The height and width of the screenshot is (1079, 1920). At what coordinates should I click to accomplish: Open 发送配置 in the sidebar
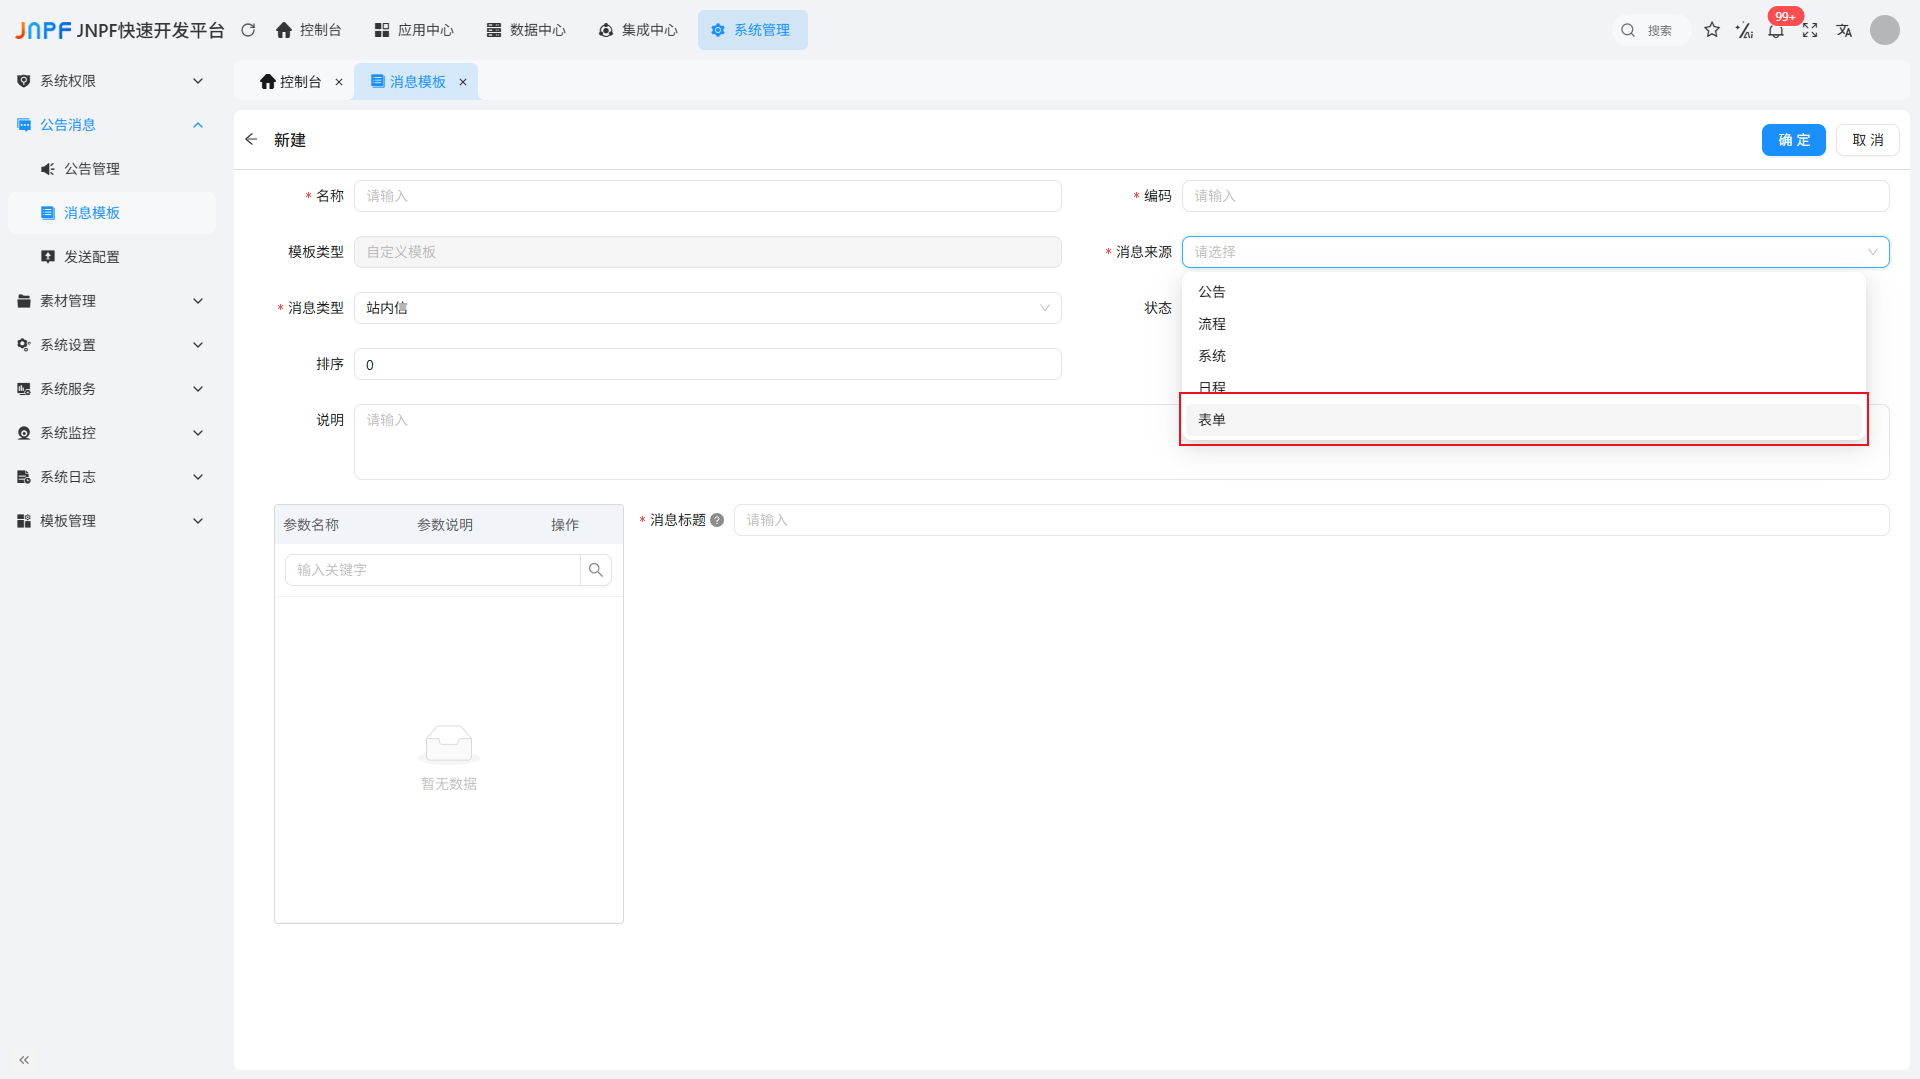click(92, 257)
